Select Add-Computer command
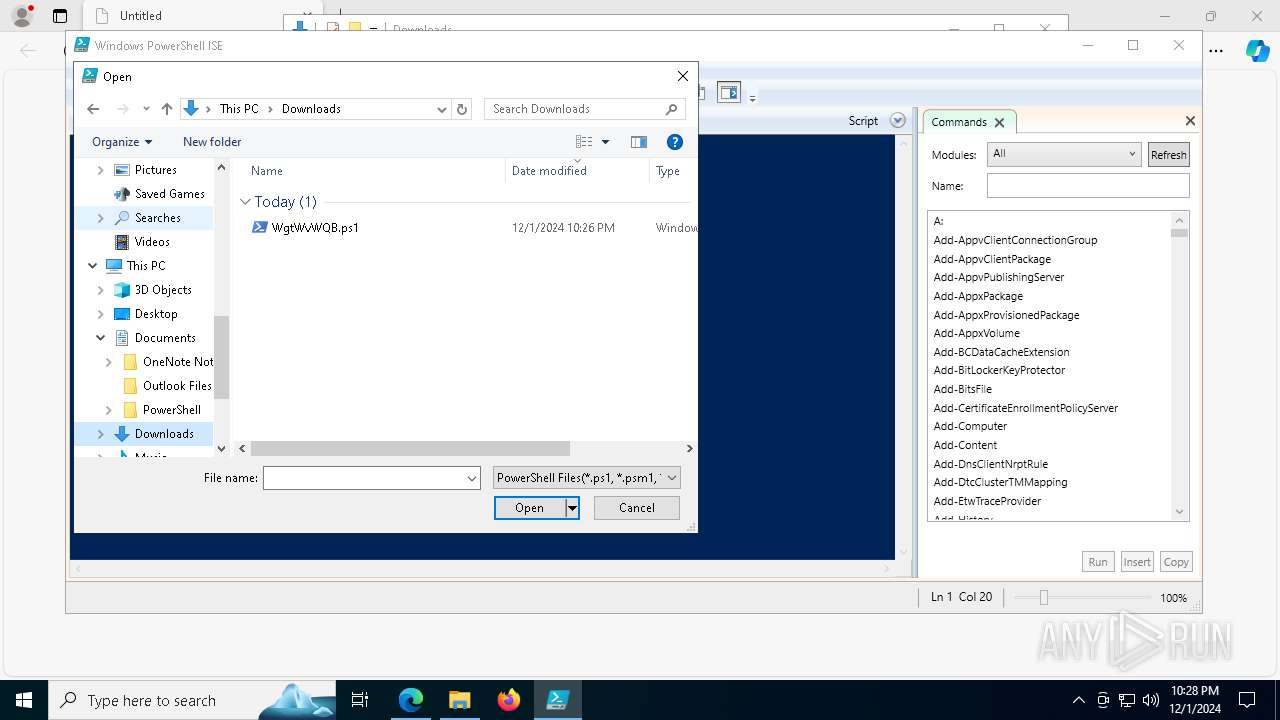 [970, 426]
